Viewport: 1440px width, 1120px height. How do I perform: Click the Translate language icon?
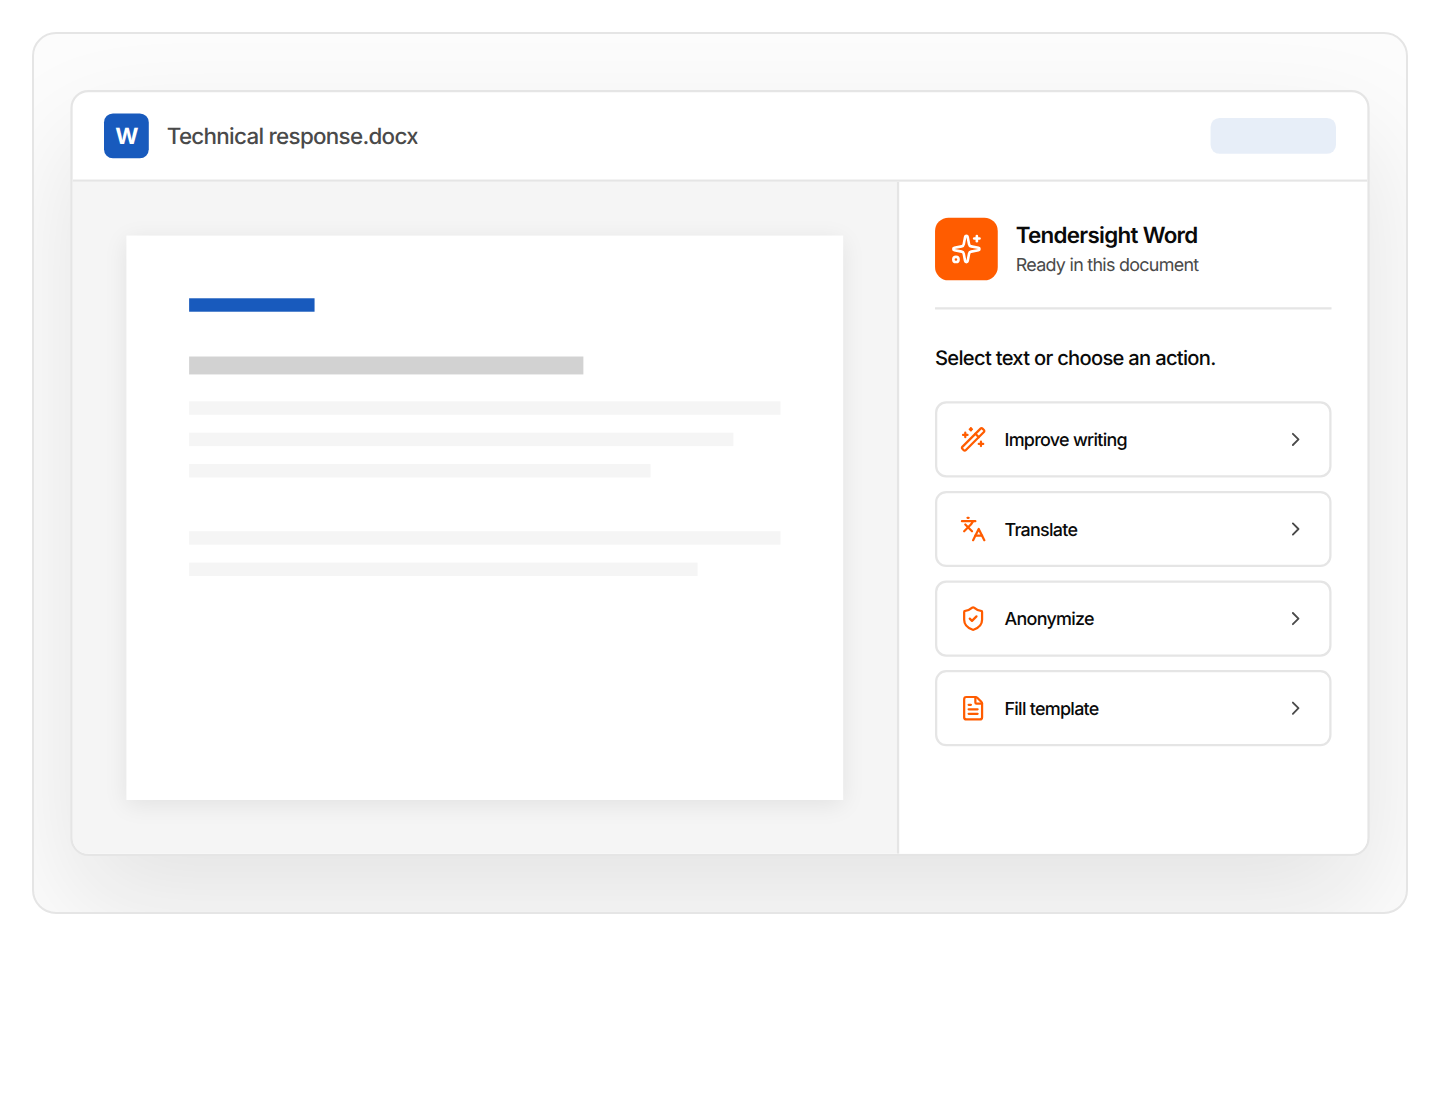pyautogui.click(x=973, y=529)
